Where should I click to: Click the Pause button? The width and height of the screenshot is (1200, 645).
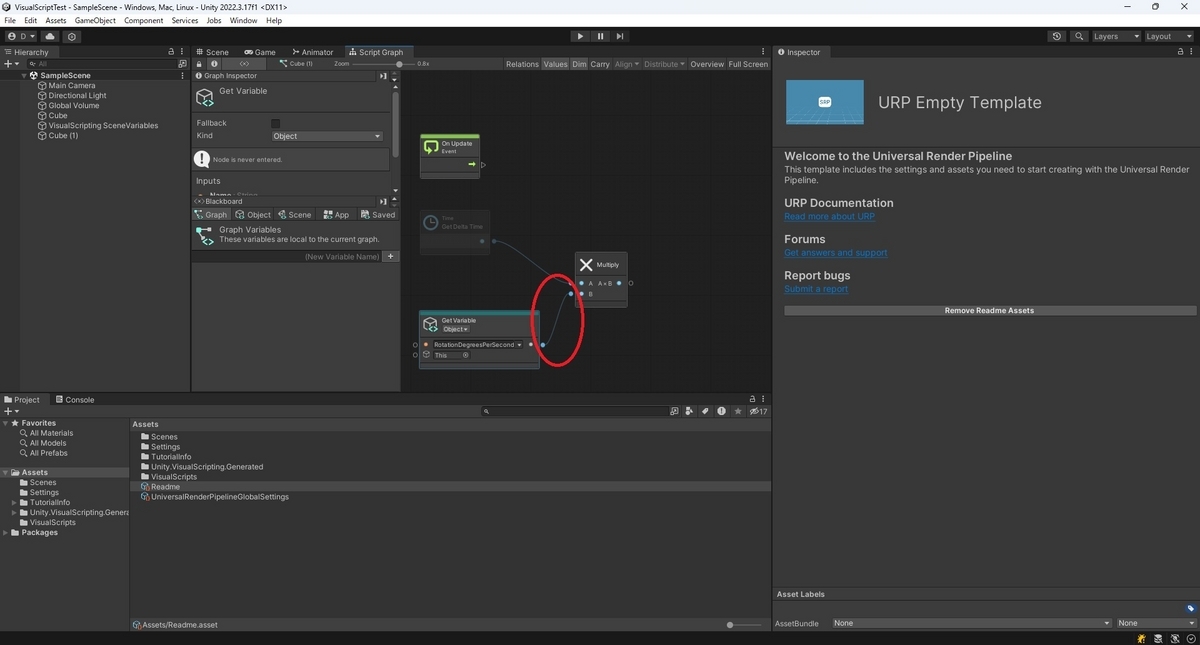pyautogui.click(x=600, y=36)
